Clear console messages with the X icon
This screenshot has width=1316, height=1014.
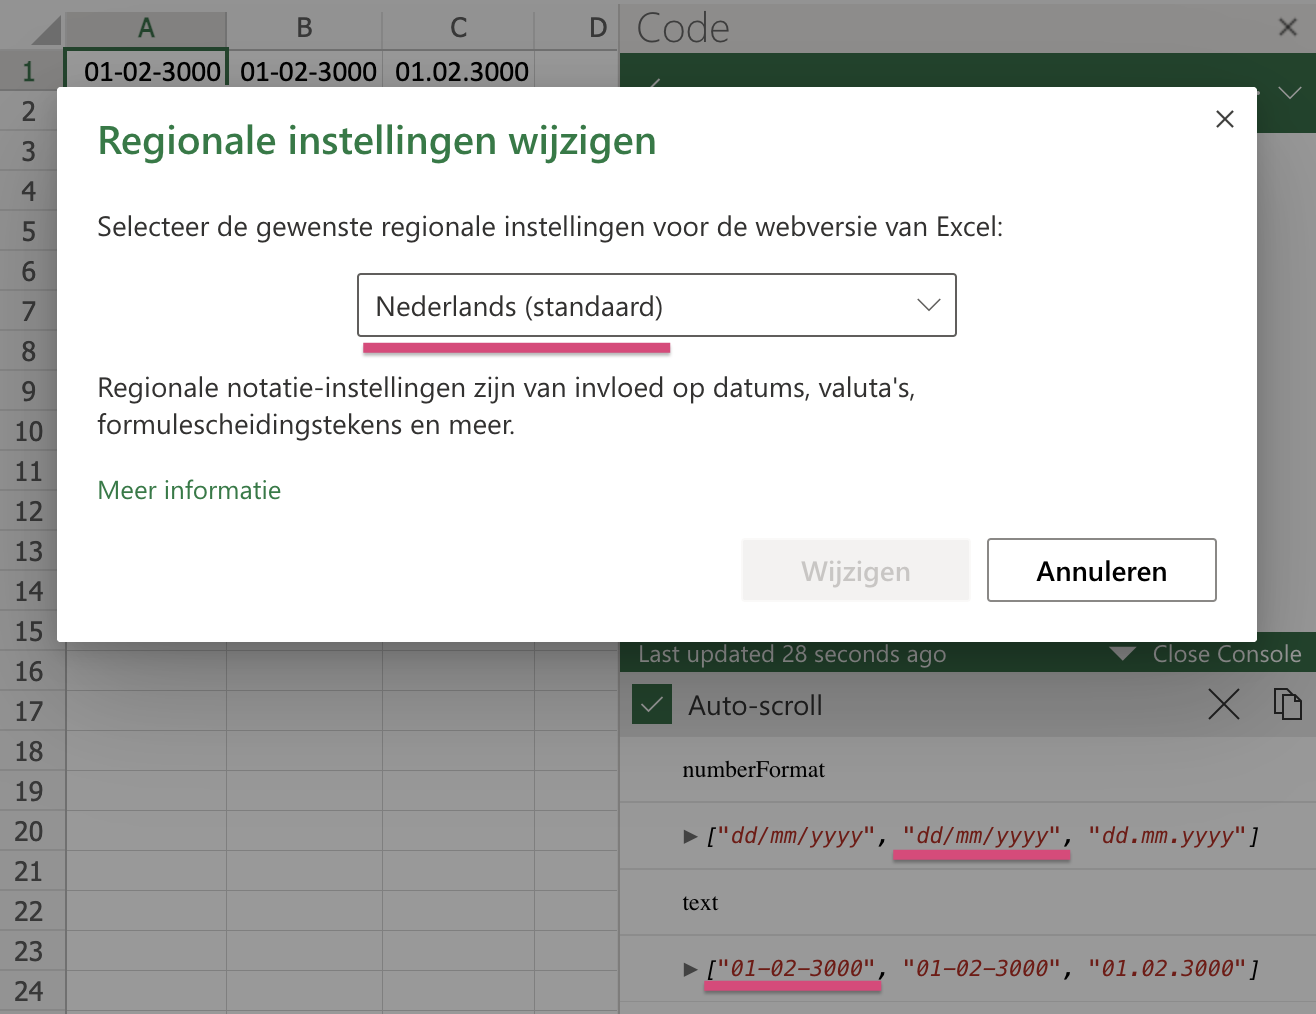pos(1223,705)
